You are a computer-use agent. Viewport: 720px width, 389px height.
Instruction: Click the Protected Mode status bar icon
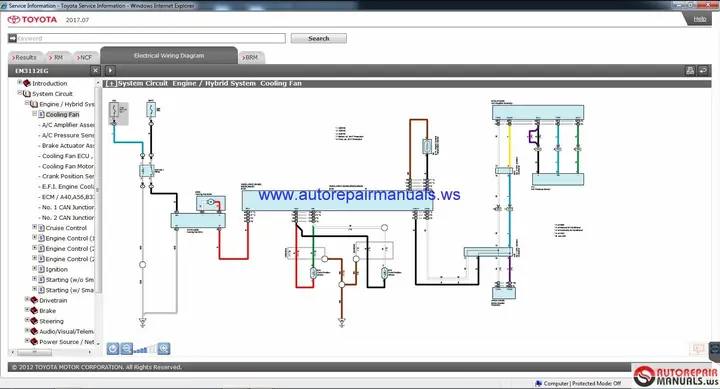[x=538, y=383]
